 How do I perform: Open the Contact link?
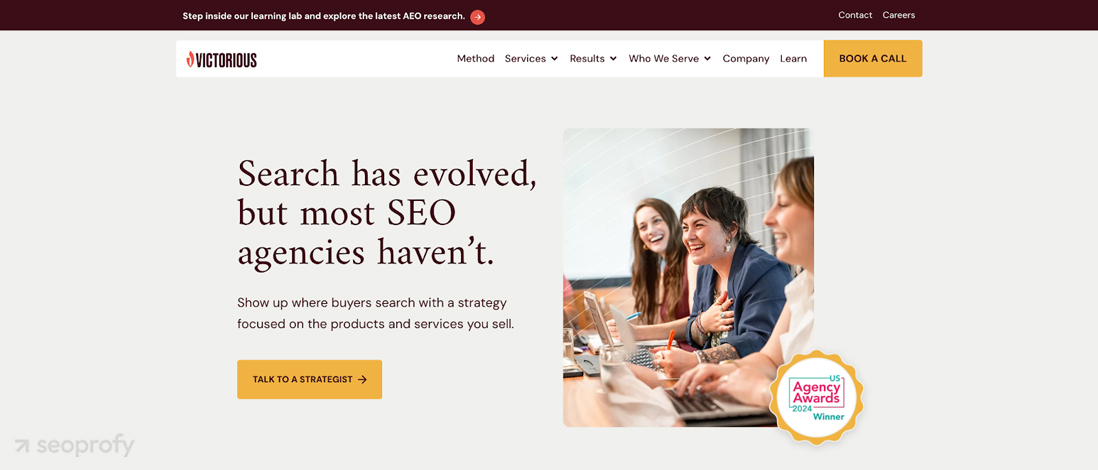pyautogui.click(x=855, y=15)
